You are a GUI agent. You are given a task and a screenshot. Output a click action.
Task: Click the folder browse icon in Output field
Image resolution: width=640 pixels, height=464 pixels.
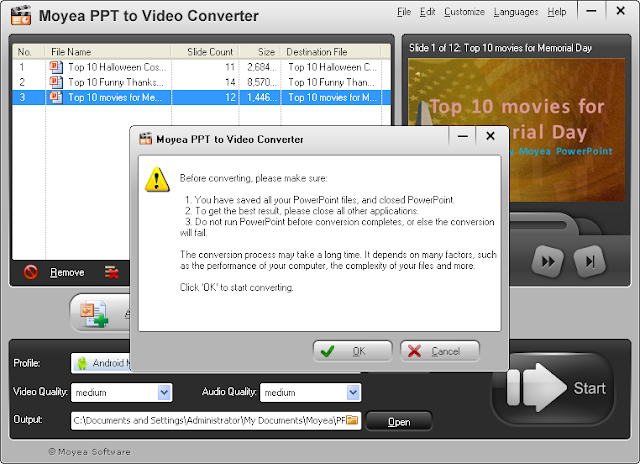(x=352, y=420)
